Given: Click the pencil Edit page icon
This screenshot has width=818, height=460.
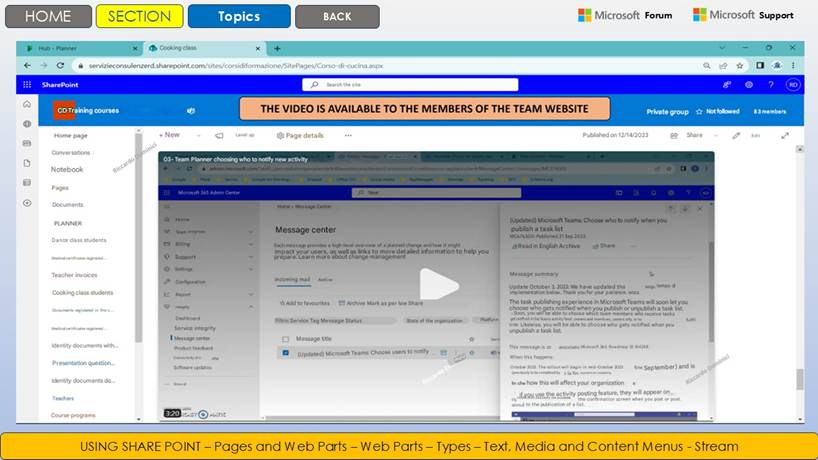Looking at the screenshot, I should pyautogui.click(x=737, y=134).
